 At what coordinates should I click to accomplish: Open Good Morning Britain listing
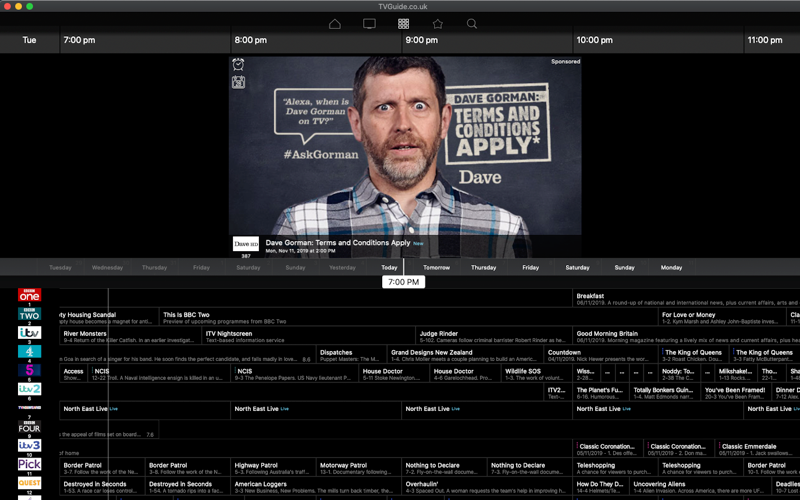coord(686,336)
